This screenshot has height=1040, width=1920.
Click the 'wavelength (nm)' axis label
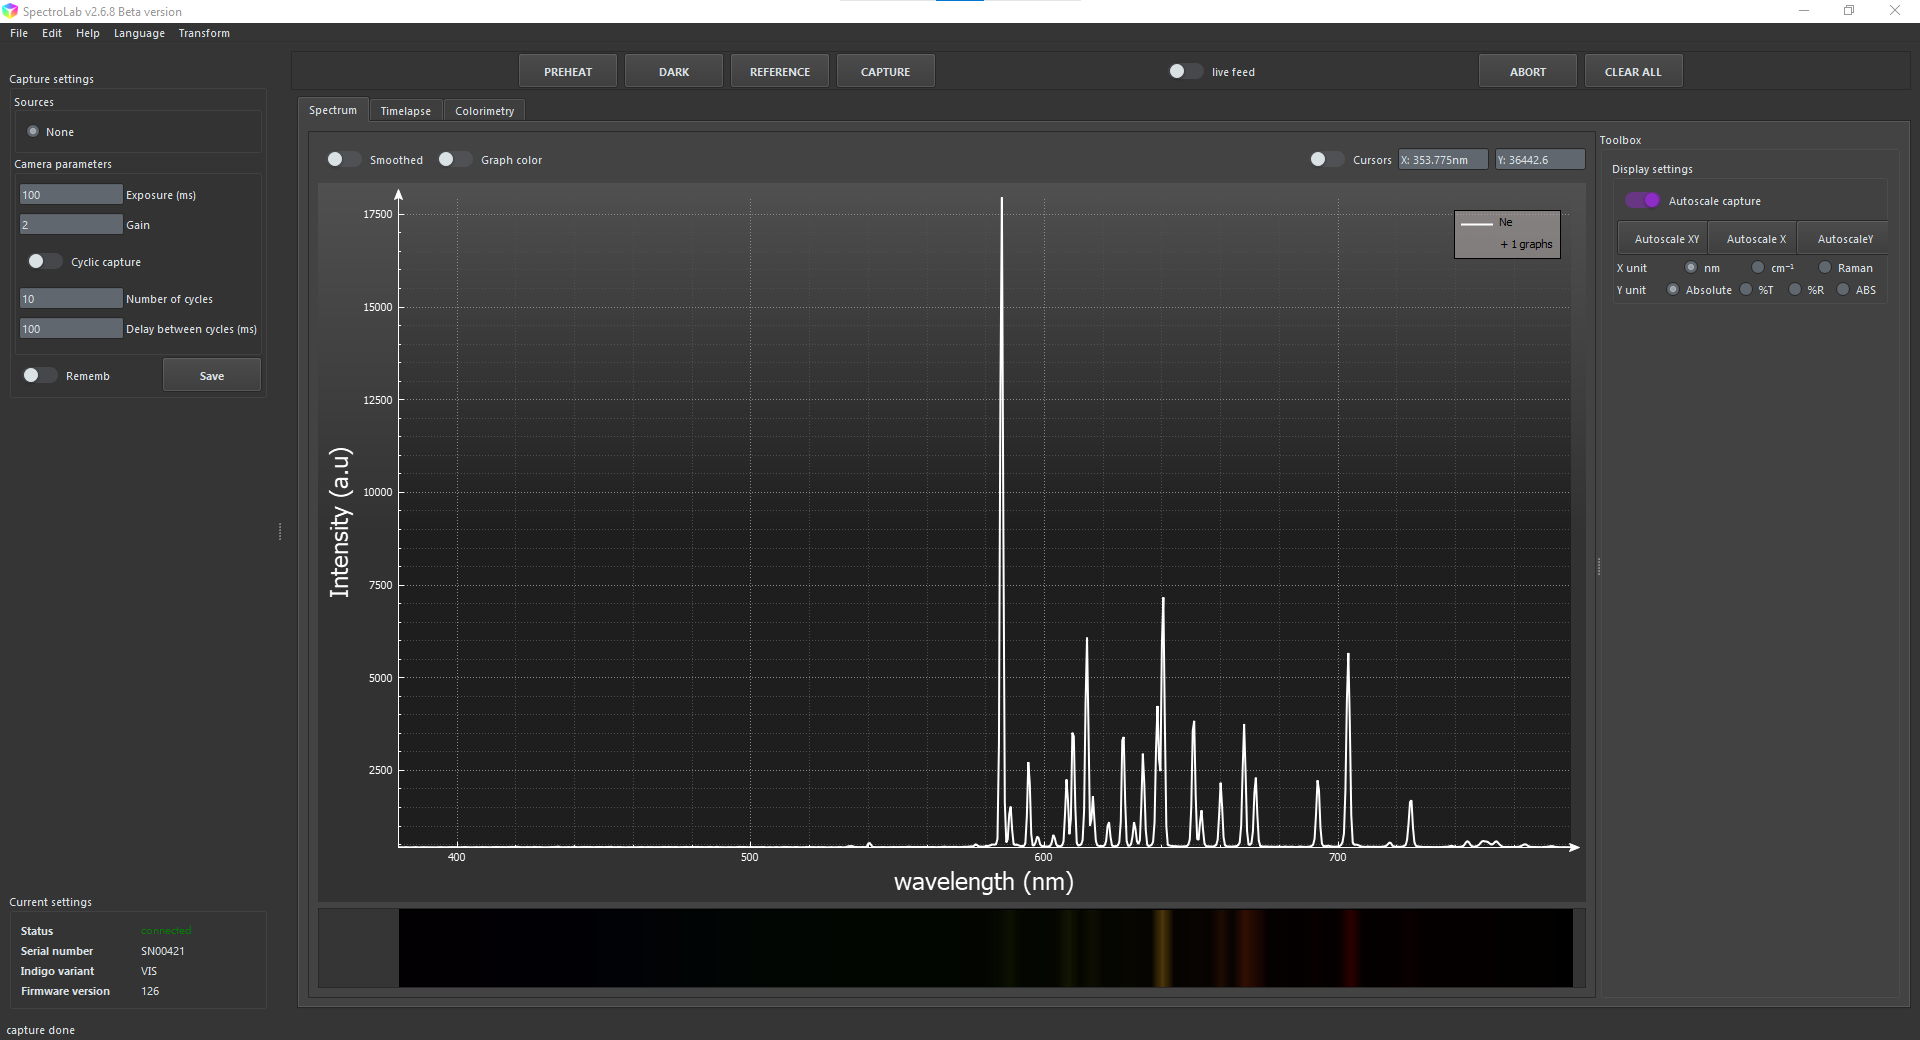(x=984, y=881)
